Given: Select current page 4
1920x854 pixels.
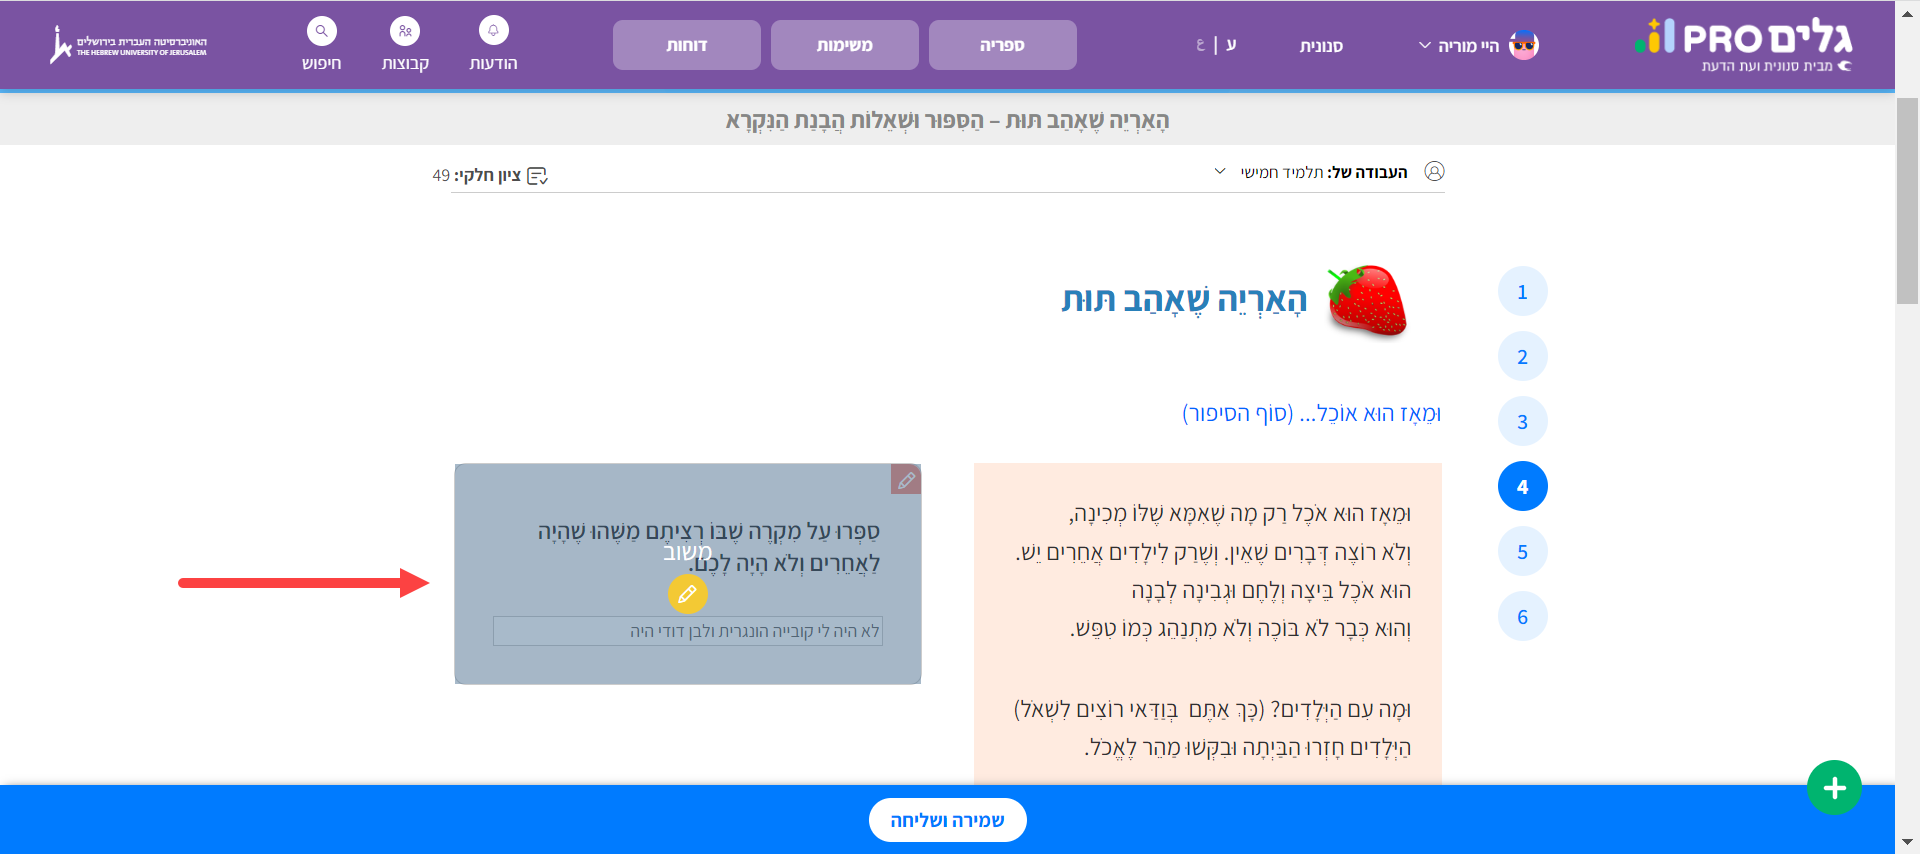Looking at the screenshot, I should (1522, 487).
